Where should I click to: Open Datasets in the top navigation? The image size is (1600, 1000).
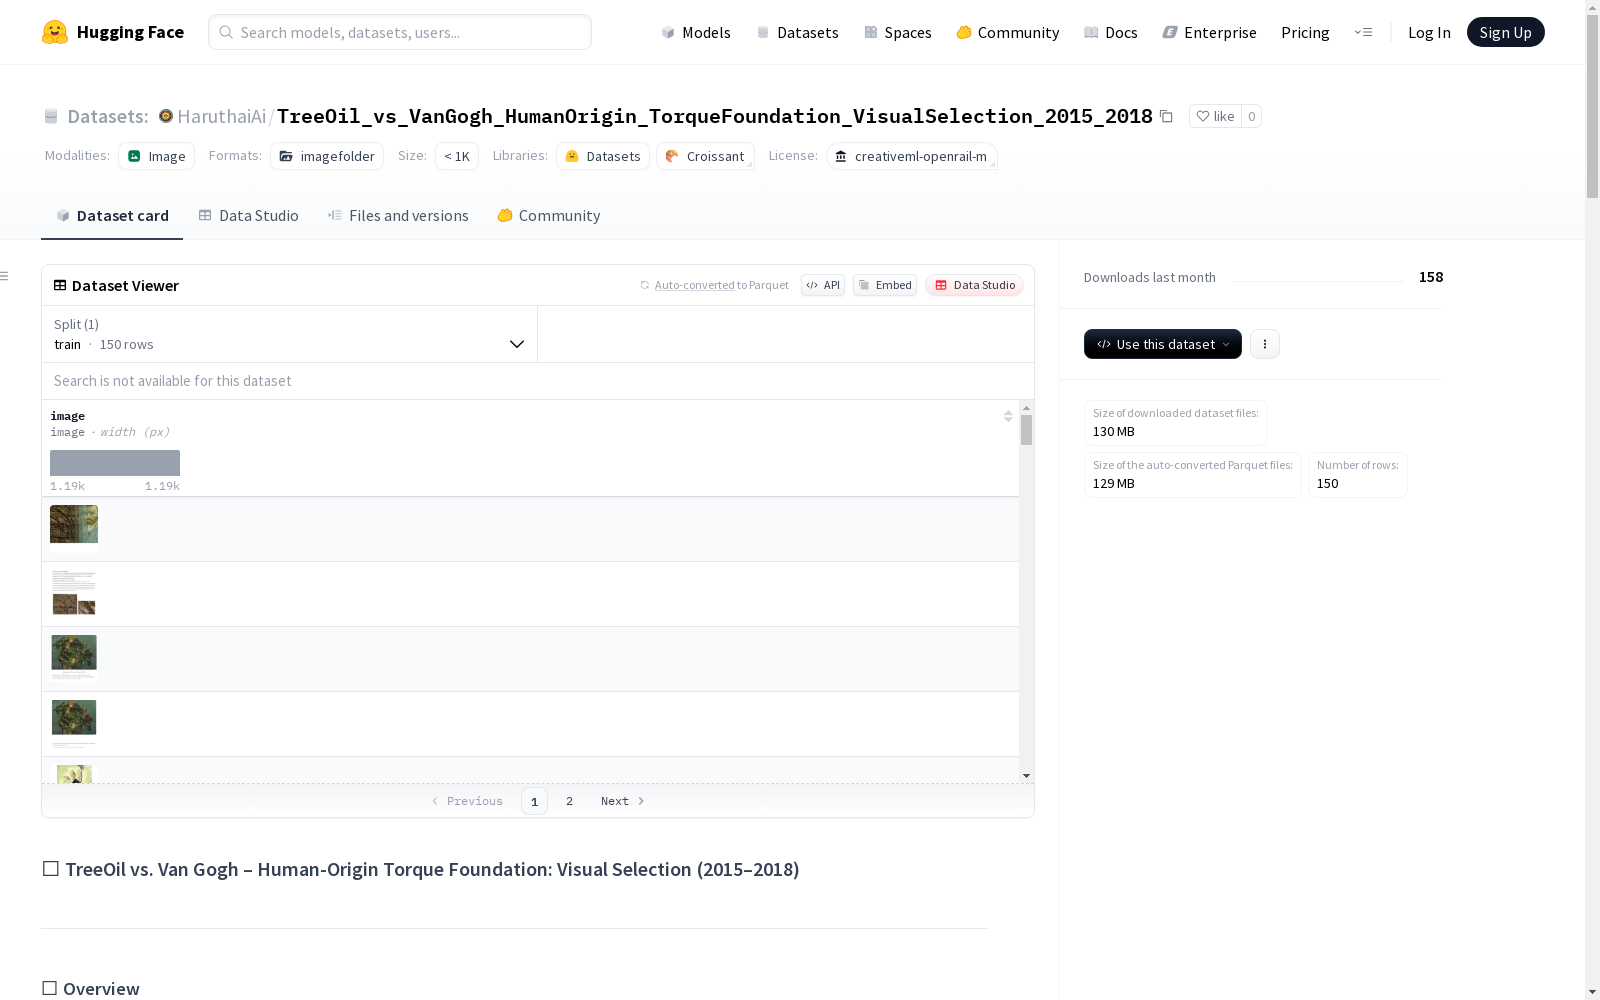click(798, 32)
